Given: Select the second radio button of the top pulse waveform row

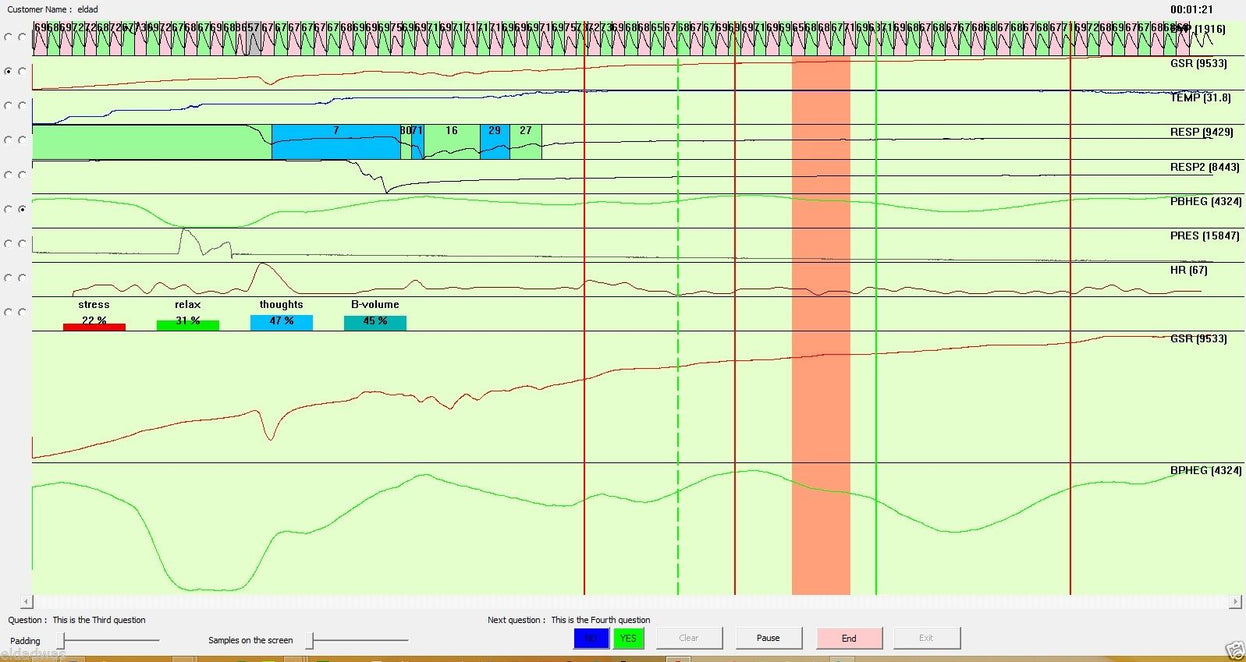Looking at the screenshot, I should pos(22,37).
